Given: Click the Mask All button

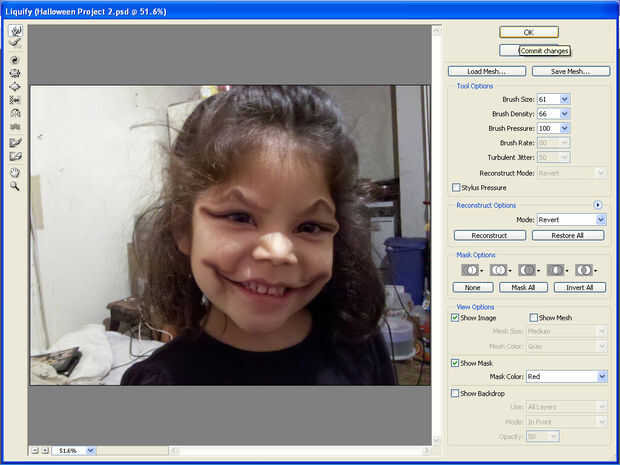Looking at the screenshot, I should click(524, 287).
